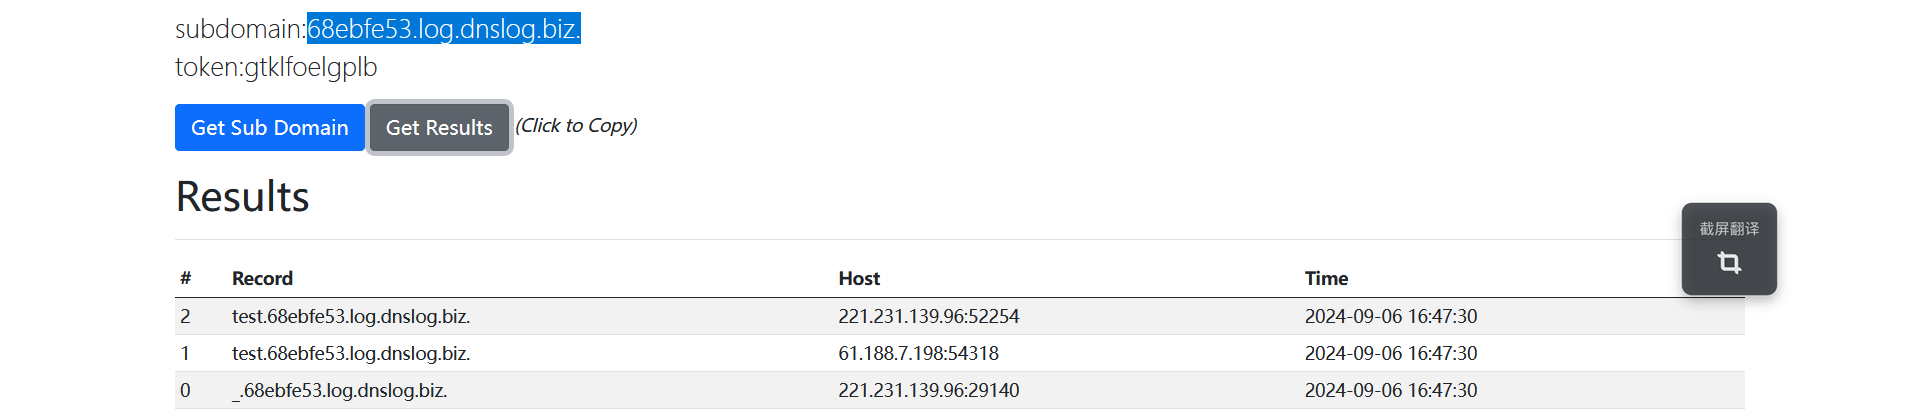Click the timestamp in row 2

click(x=1391, y=317)
